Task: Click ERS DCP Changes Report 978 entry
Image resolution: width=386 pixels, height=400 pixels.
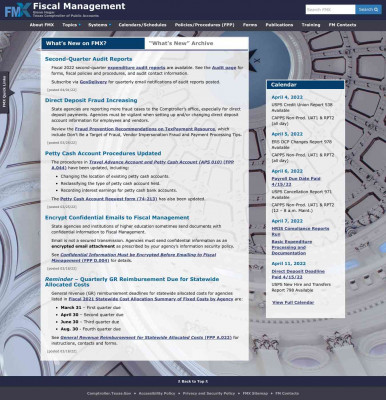Action: [301, 144]
